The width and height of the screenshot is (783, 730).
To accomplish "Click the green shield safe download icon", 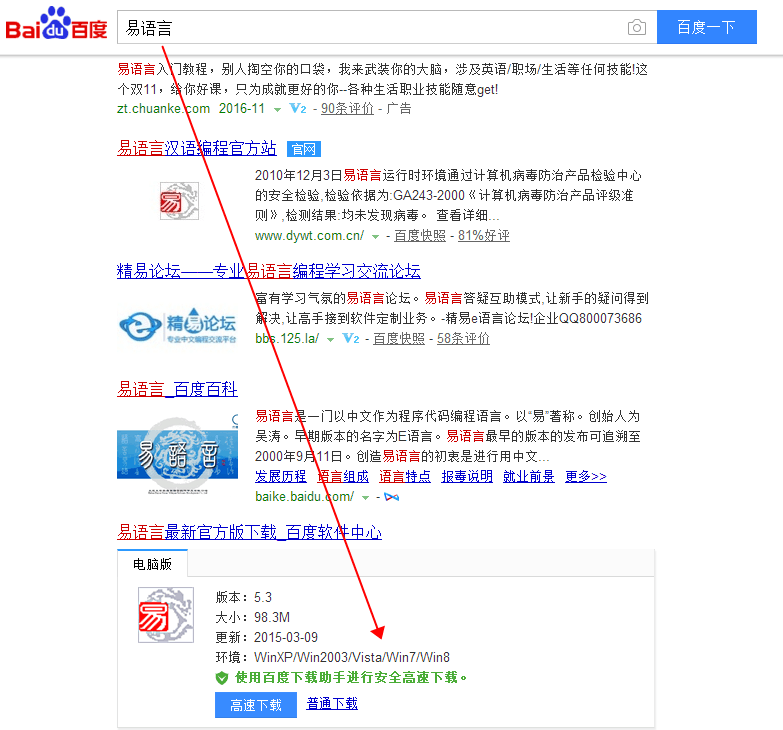I will click(x=222, y=678).
